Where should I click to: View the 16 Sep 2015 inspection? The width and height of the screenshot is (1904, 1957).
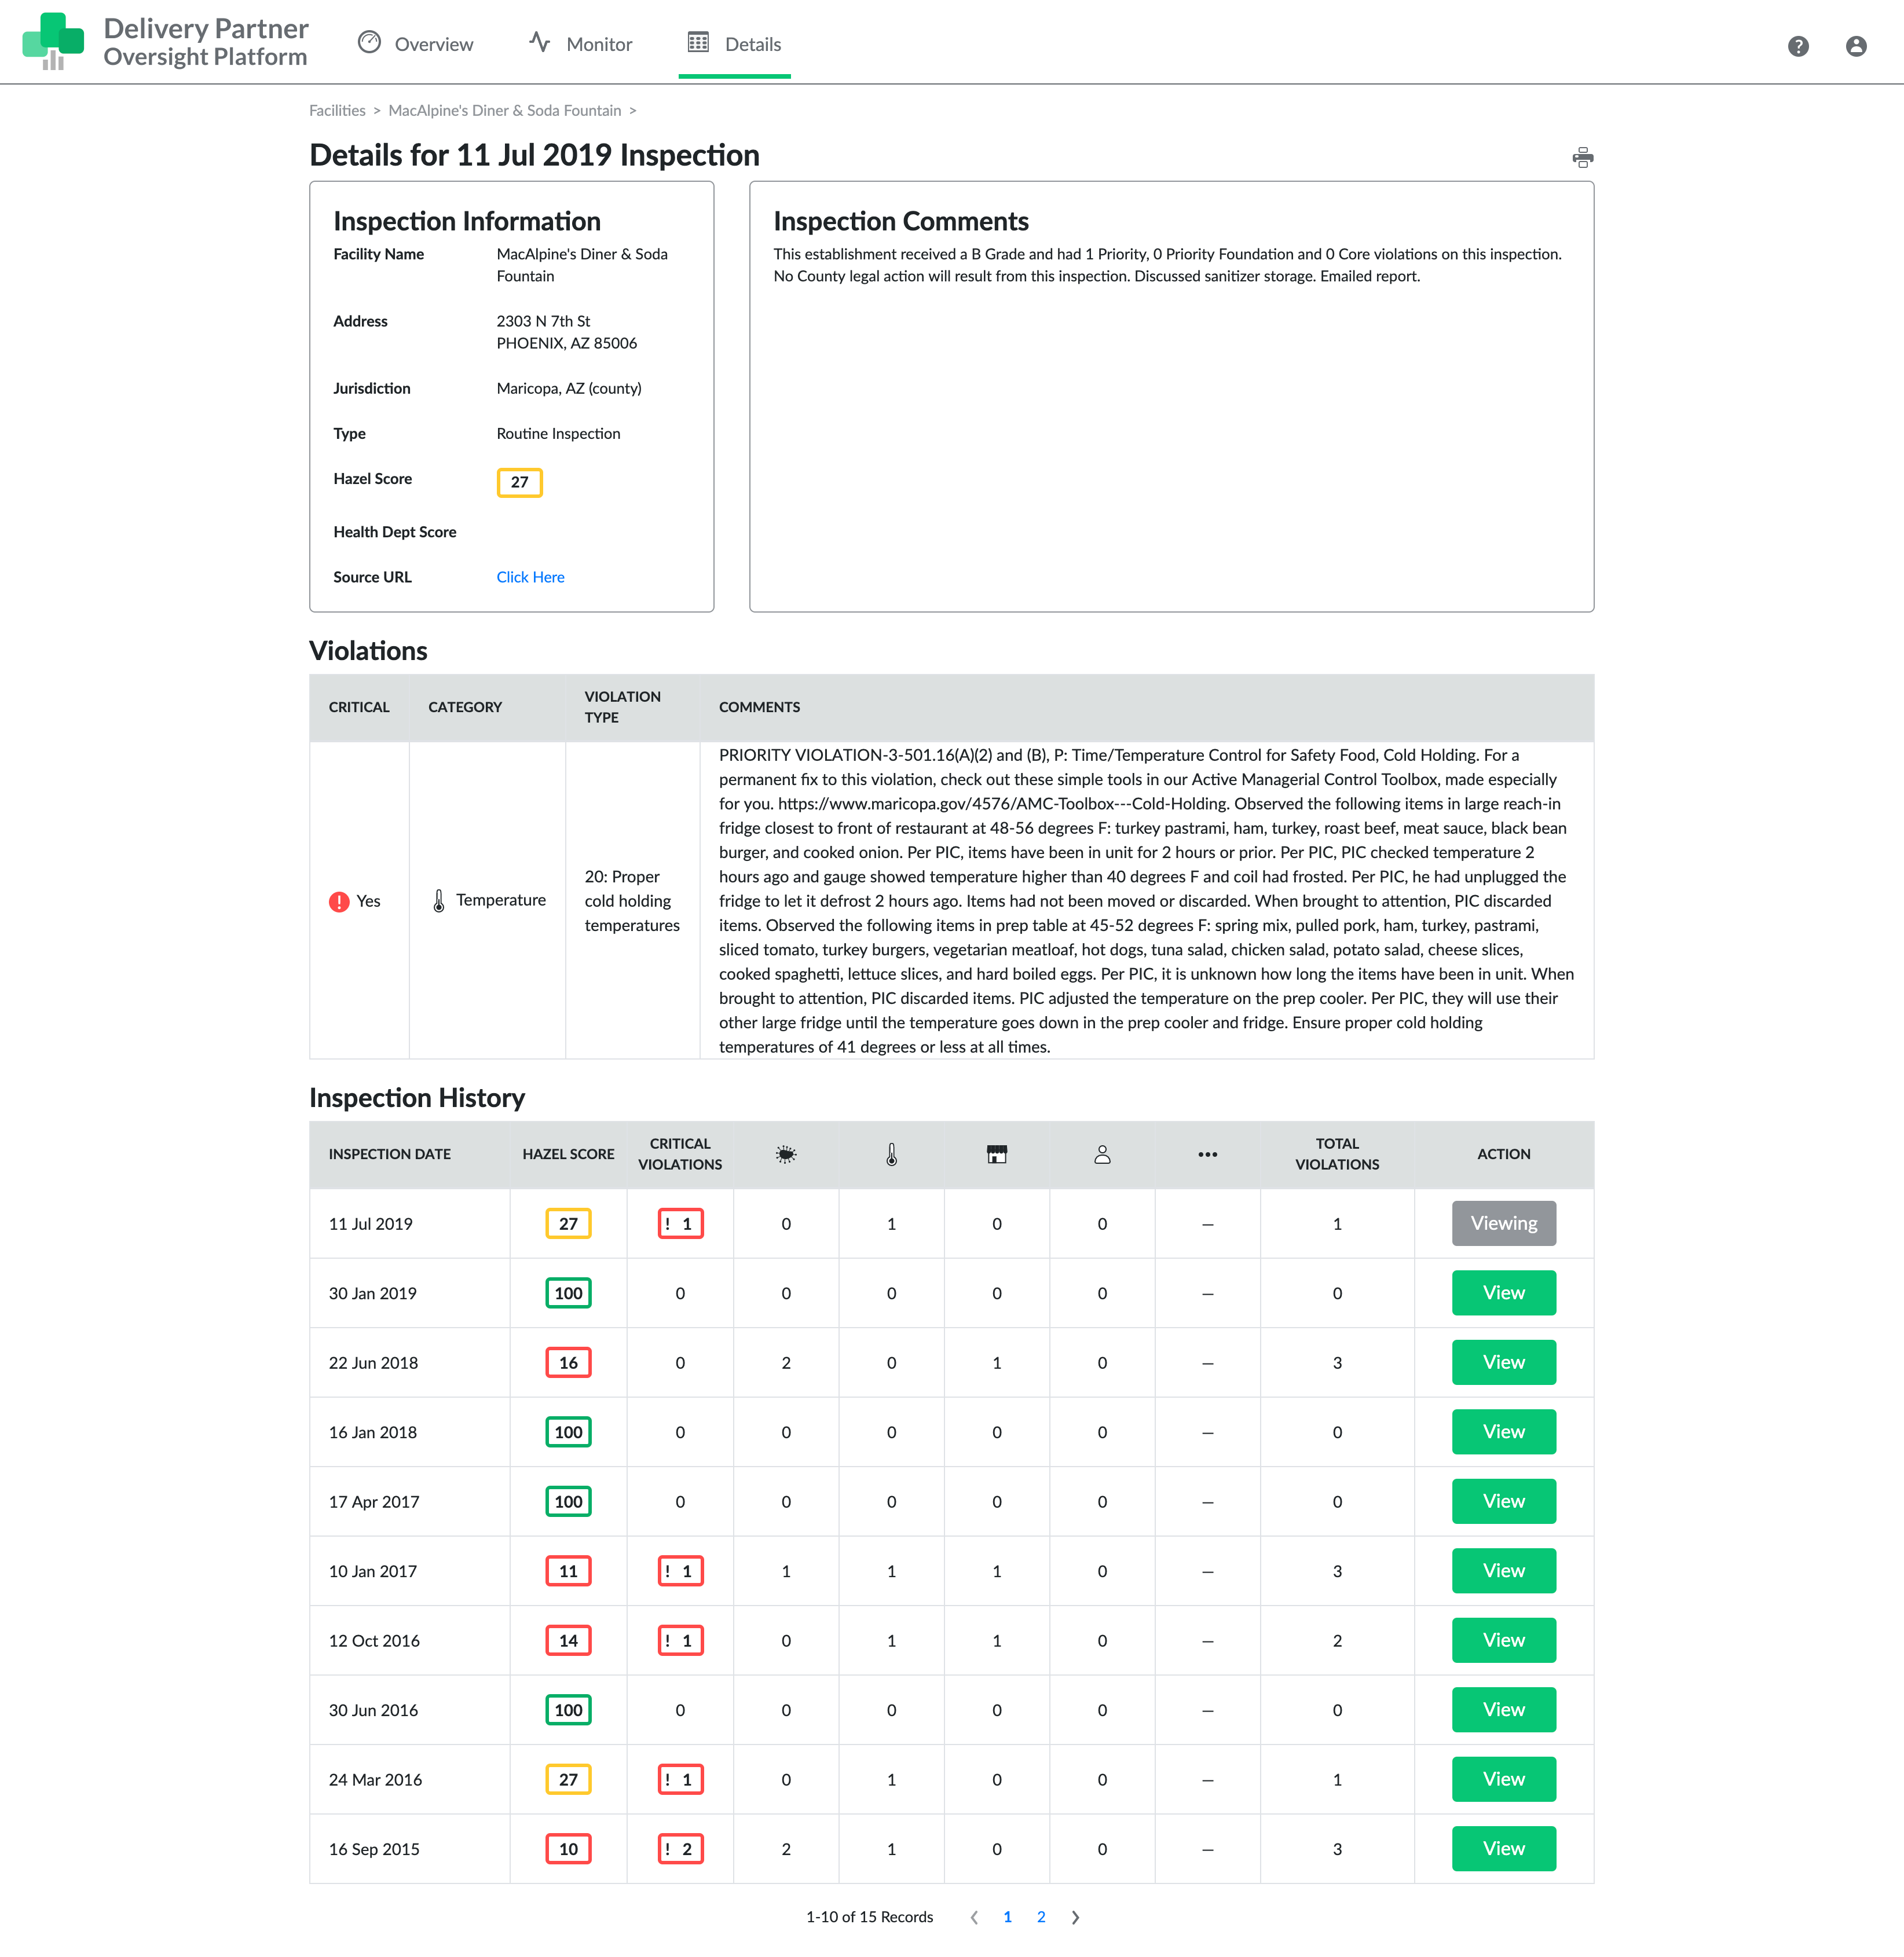pos(1503,1848)
